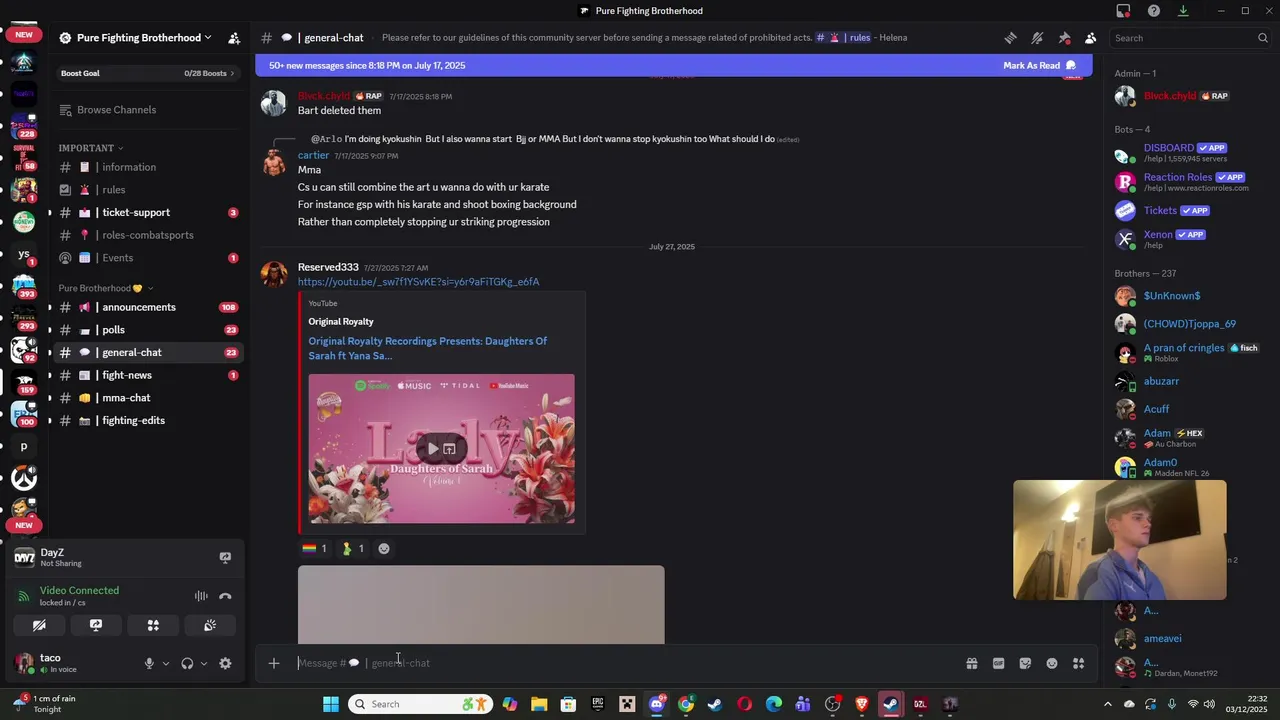Open File Explorer from taskbar
Viewport: 1280px width, 720px height.
pos(539,704)
